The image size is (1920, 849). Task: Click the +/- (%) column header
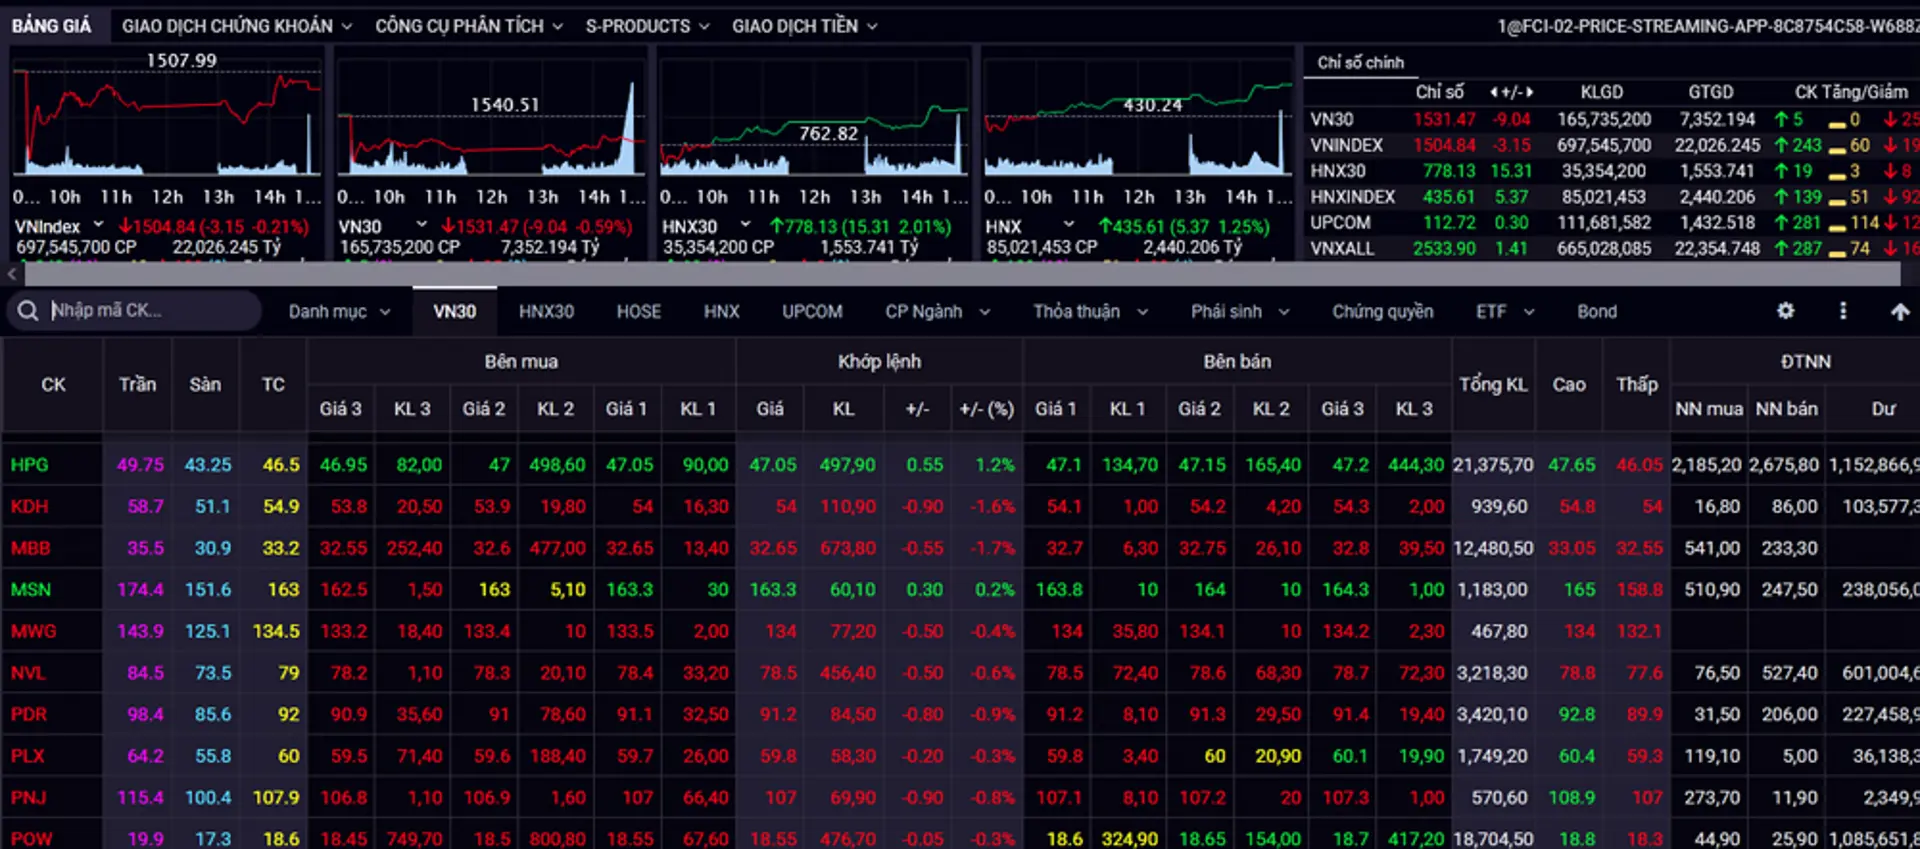click(x=986, y=409)
